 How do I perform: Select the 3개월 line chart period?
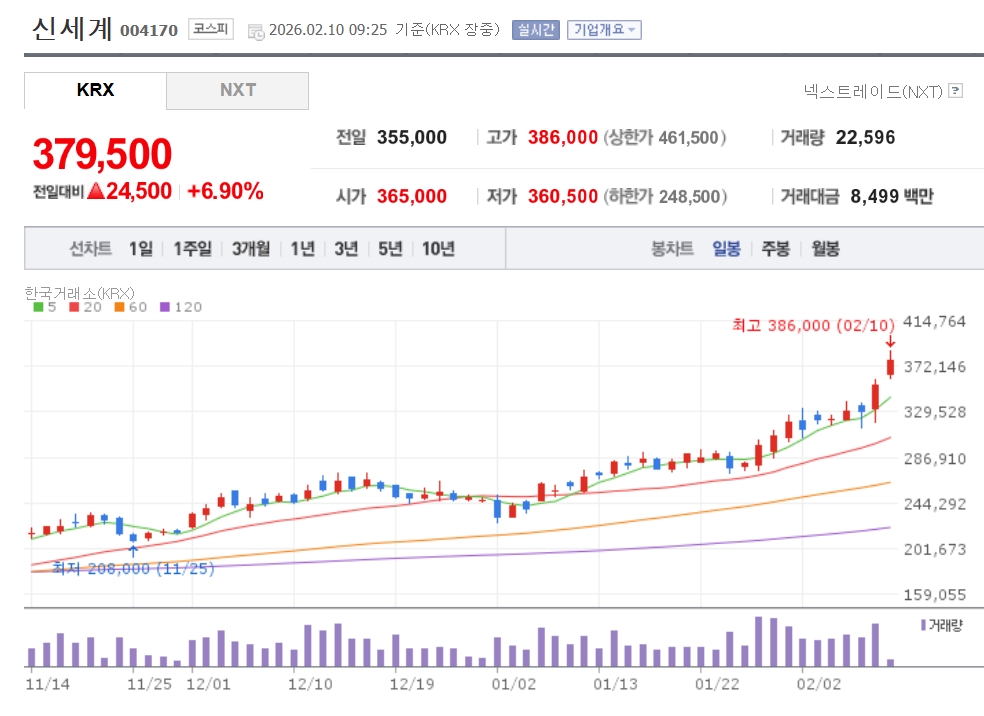[x=251, y=249]
